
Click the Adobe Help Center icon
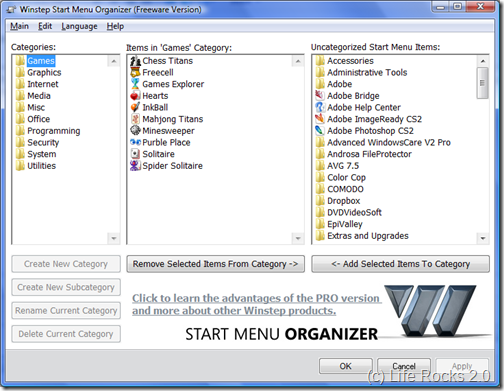(320, 107)
